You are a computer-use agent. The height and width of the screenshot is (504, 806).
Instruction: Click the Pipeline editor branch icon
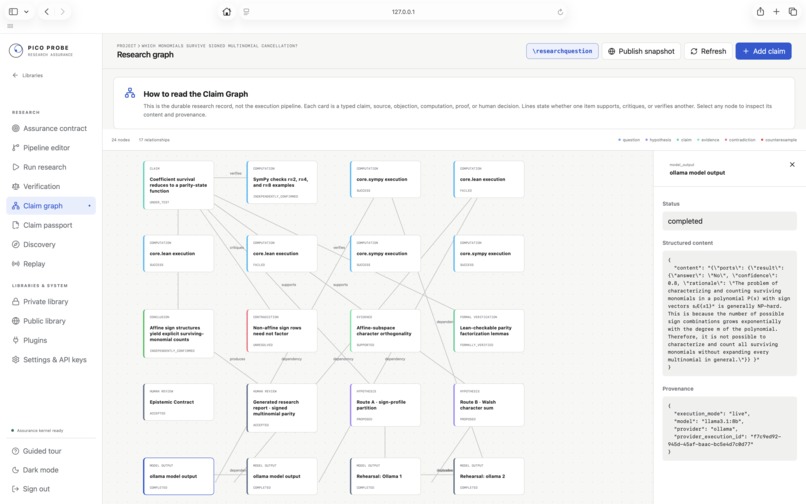click(15, 148)
